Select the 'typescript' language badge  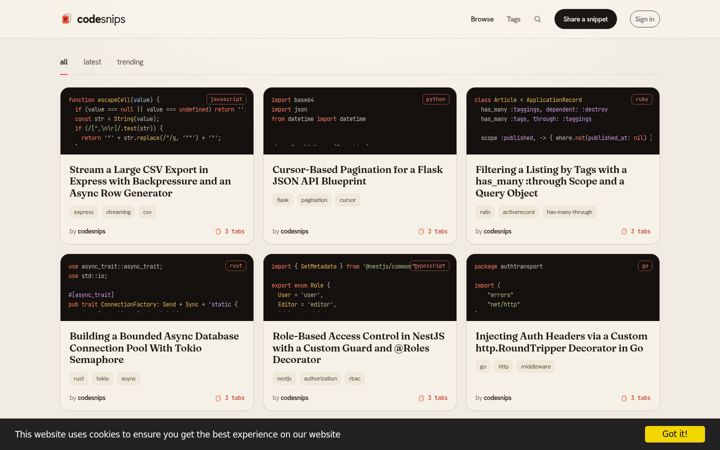[x=429, y=266]
